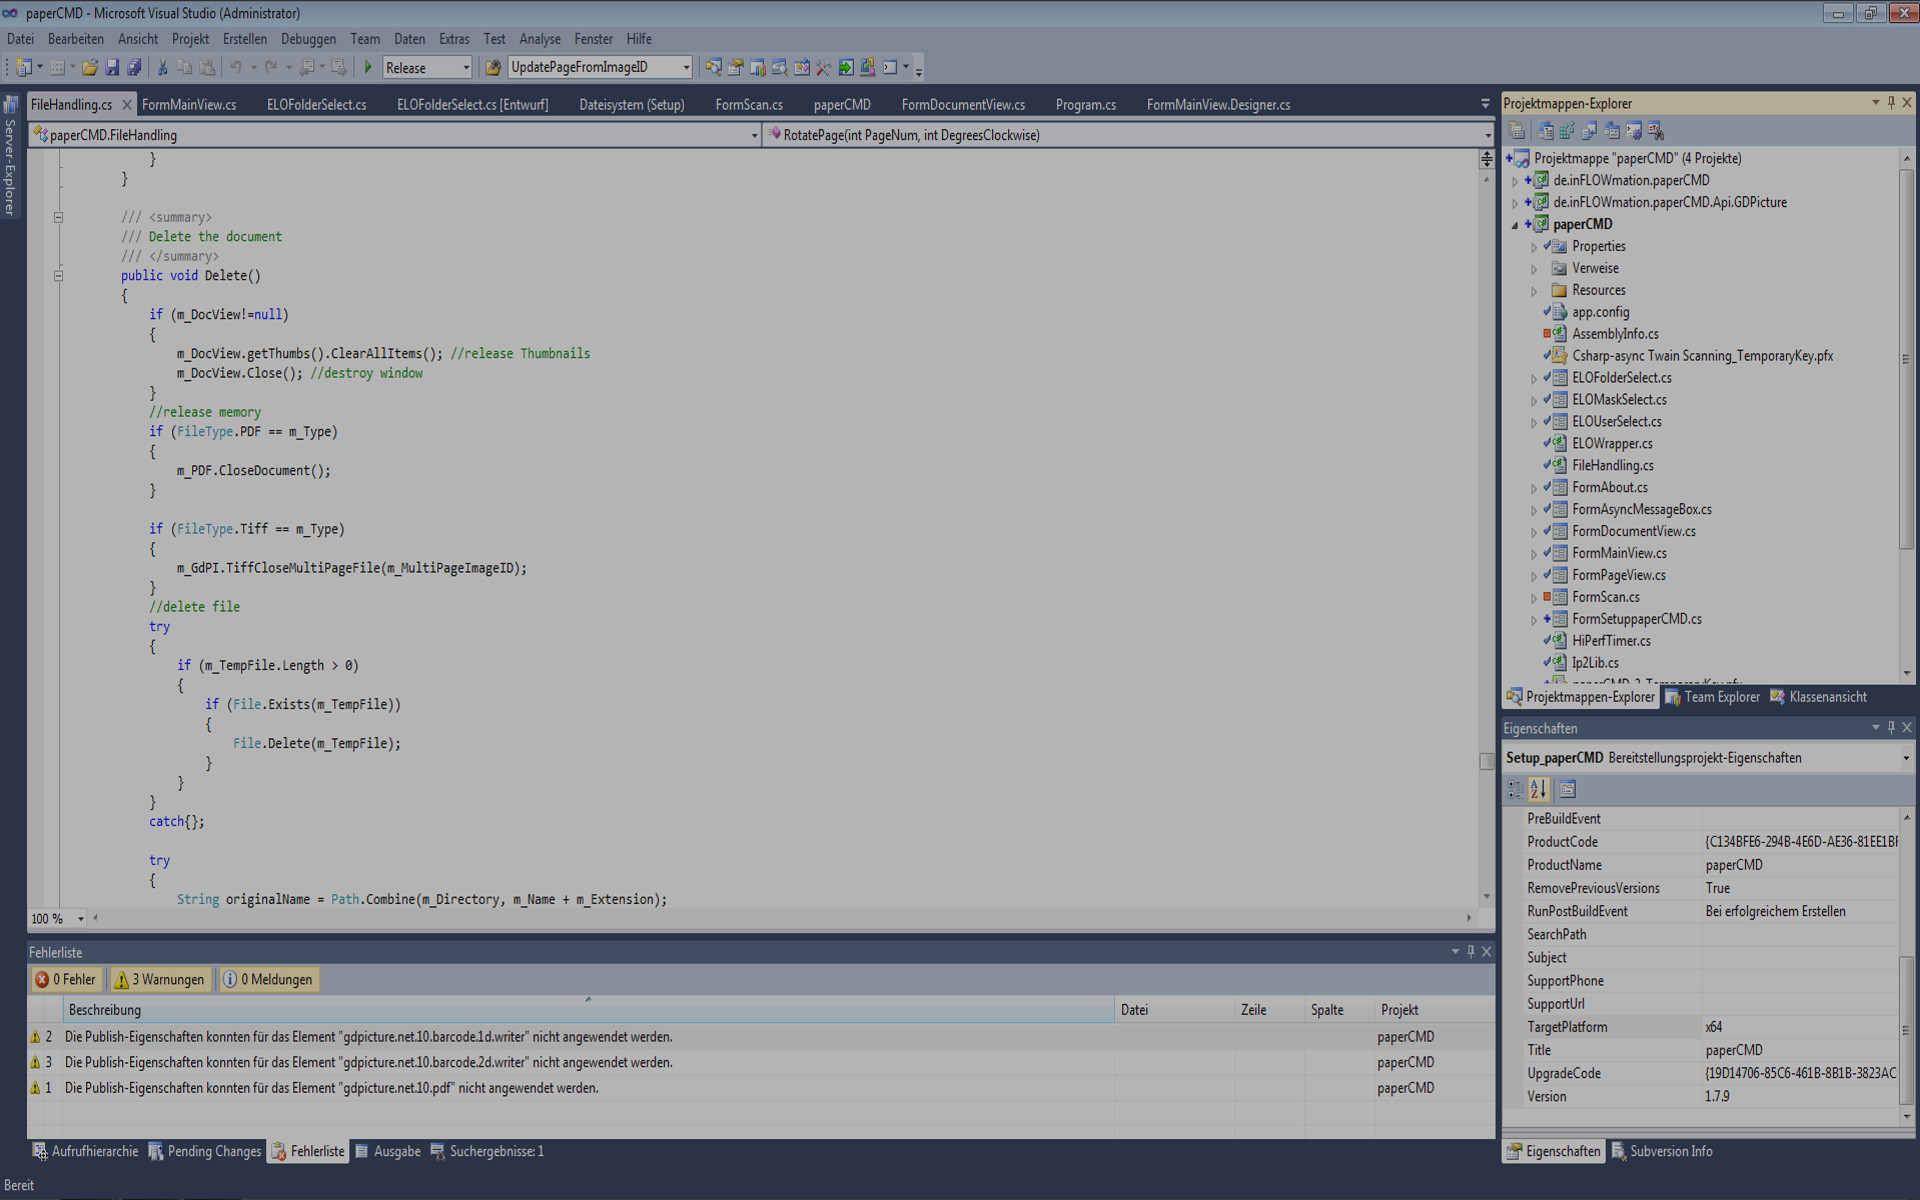Click the Cut scissors icon

162,67
